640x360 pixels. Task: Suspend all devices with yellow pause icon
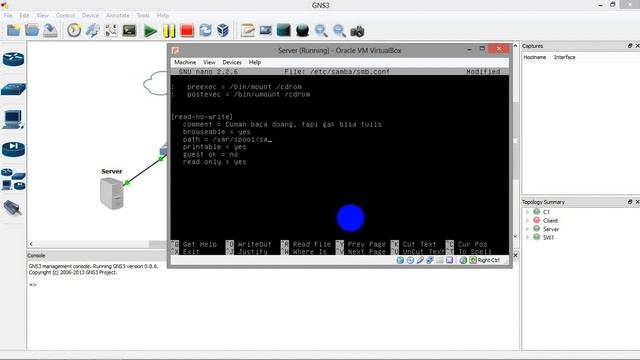(169, 31)
